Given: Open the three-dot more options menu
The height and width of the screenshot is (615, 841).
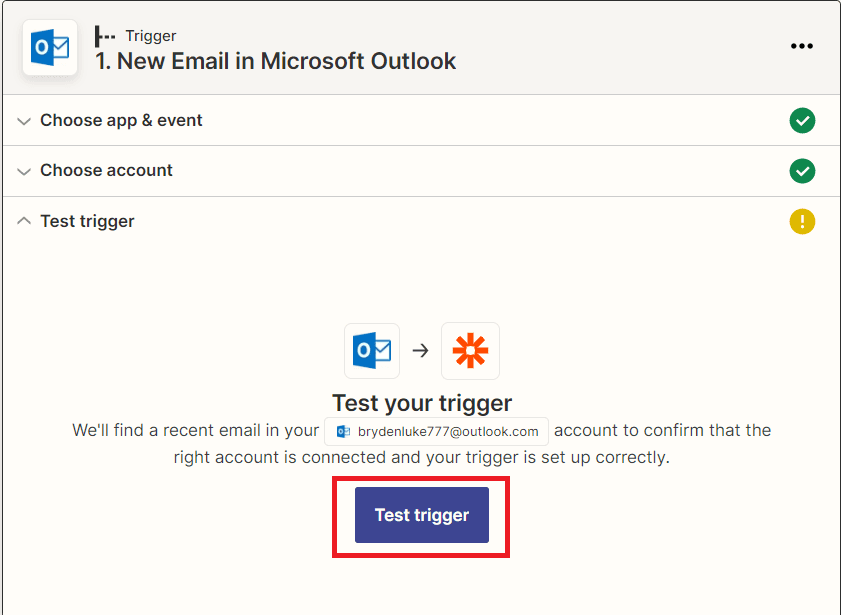Looking at the screenshot, I should click(801, 46).
